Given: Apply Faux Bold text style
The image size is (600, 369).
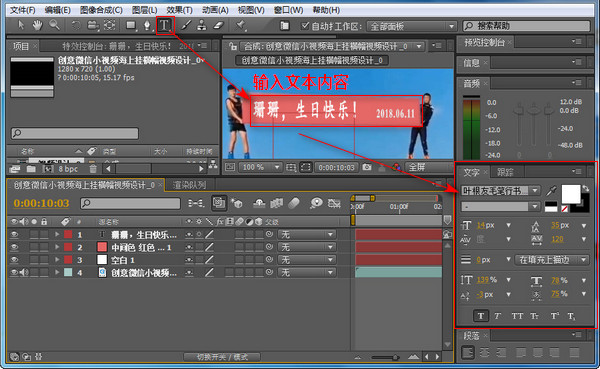Looking at the screenshot, I should point(481,316).
